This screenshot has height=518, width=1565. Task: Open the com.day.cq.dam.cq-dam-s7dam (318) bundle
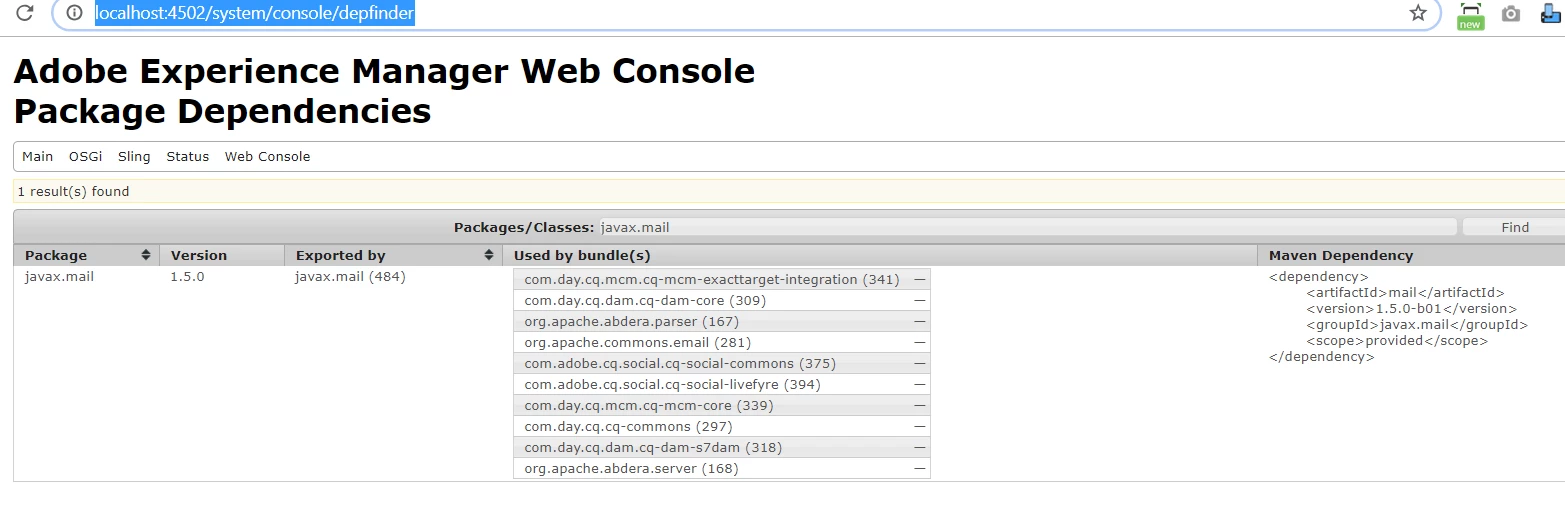tap(653, 447)
